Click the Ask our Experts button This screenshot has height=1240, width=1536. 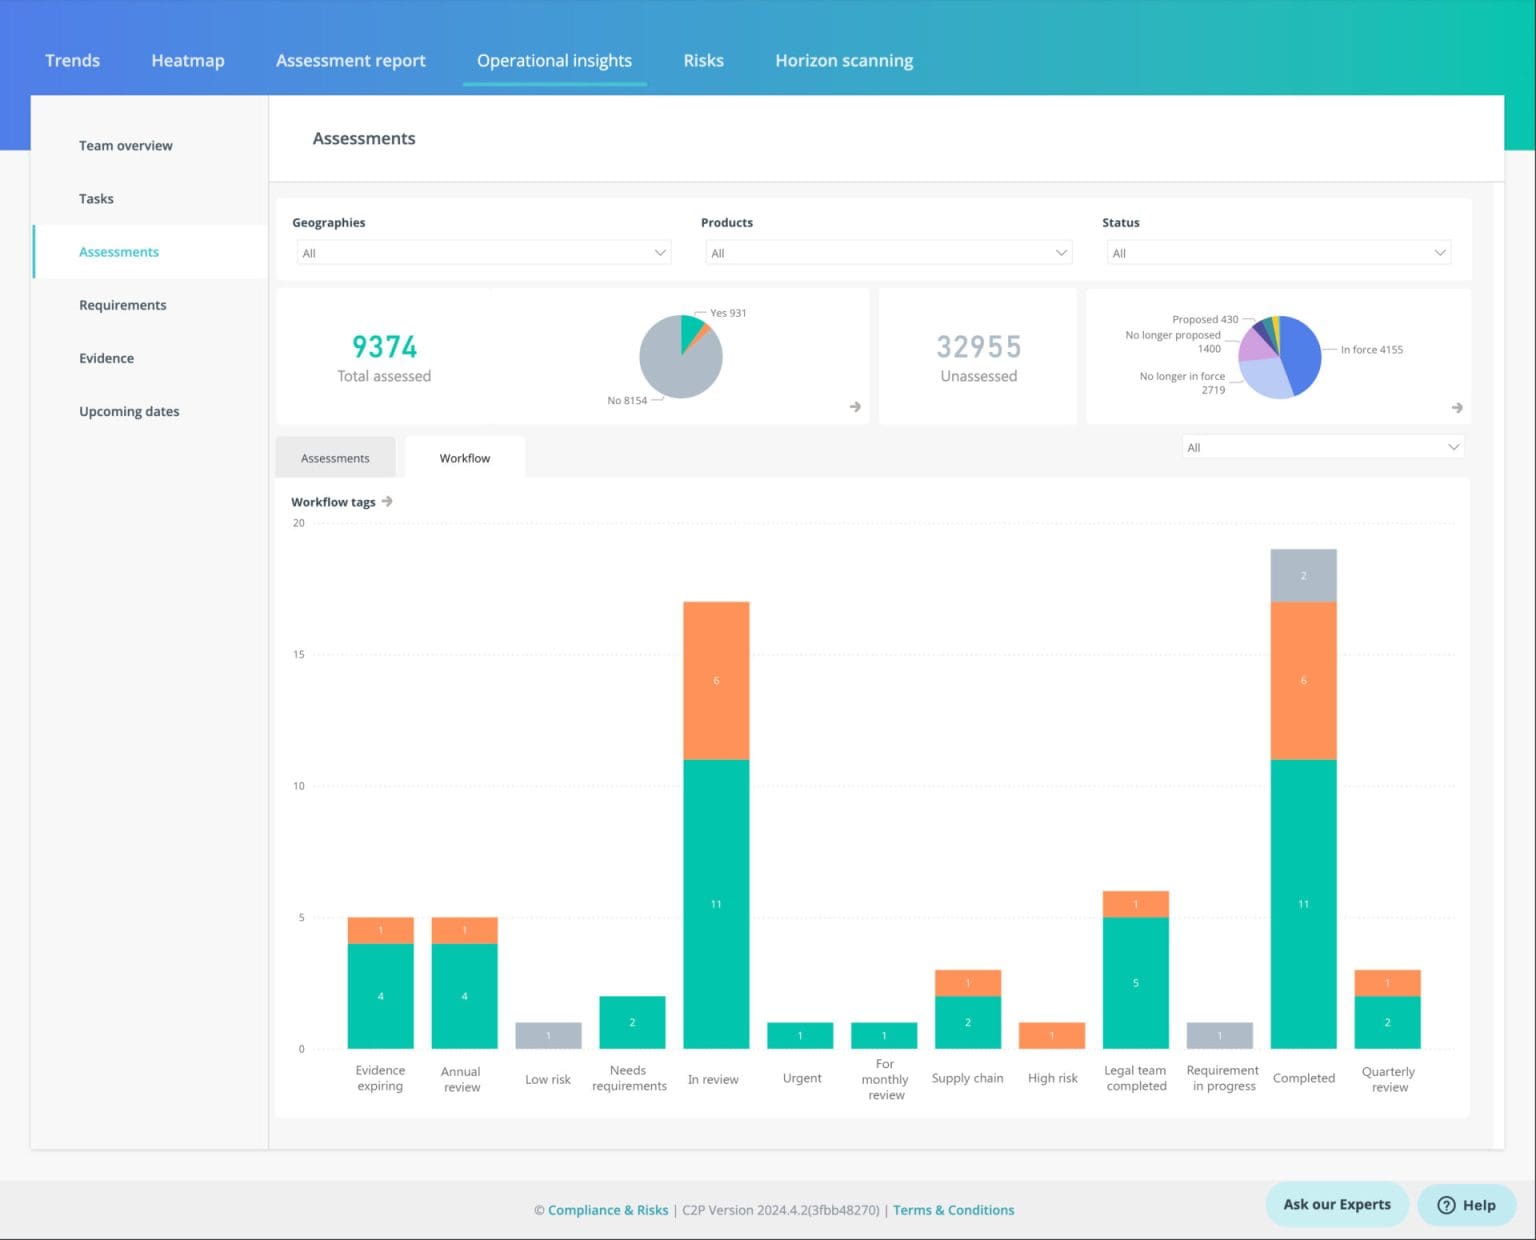[1336, 1205]
